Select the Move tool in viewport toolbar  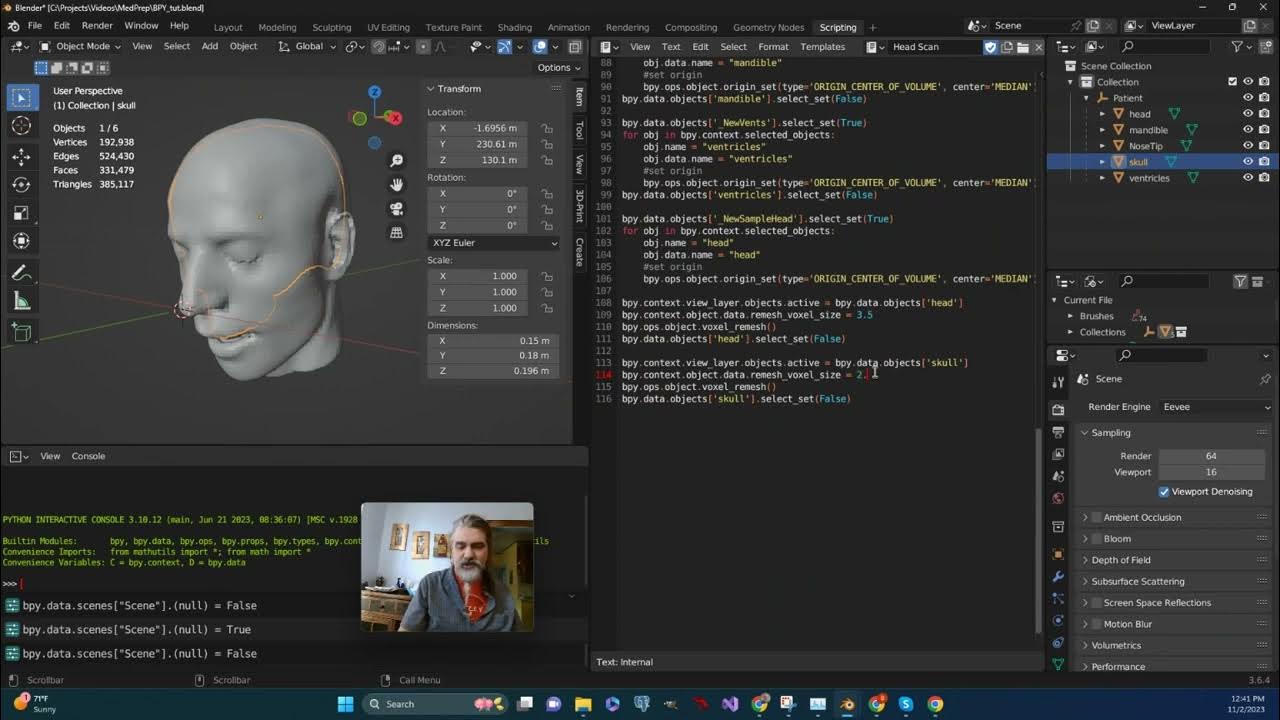pos(21,156)
